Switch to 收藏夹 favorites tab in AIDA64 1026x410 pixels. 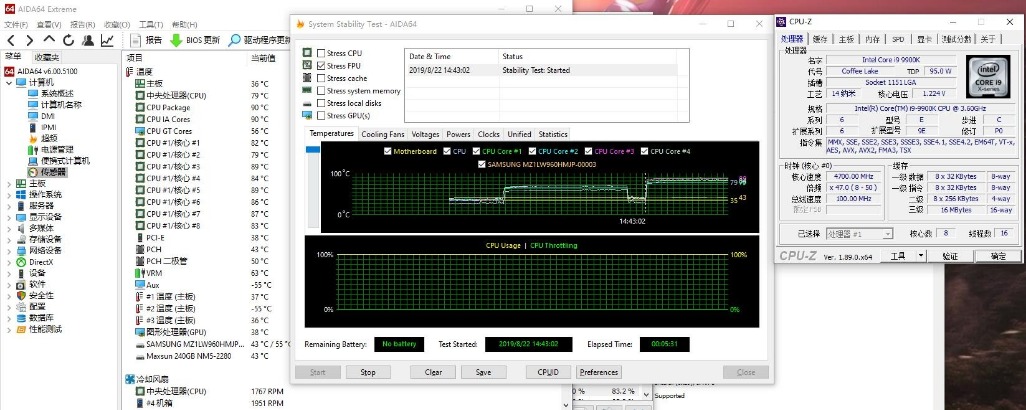[x=47, y=57]
